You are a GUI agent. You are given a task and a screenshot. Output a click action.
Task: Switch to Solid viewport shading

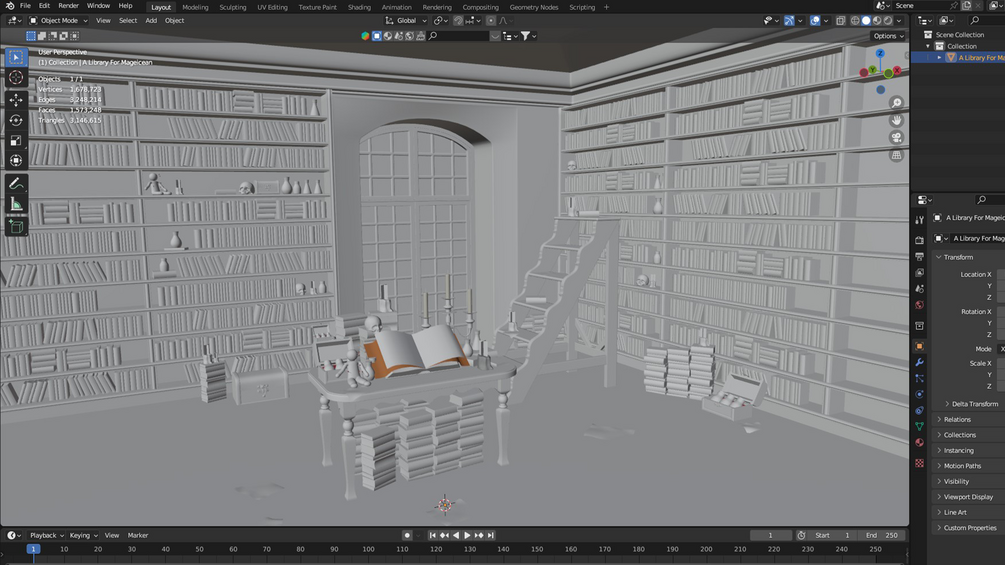[866, 20]
